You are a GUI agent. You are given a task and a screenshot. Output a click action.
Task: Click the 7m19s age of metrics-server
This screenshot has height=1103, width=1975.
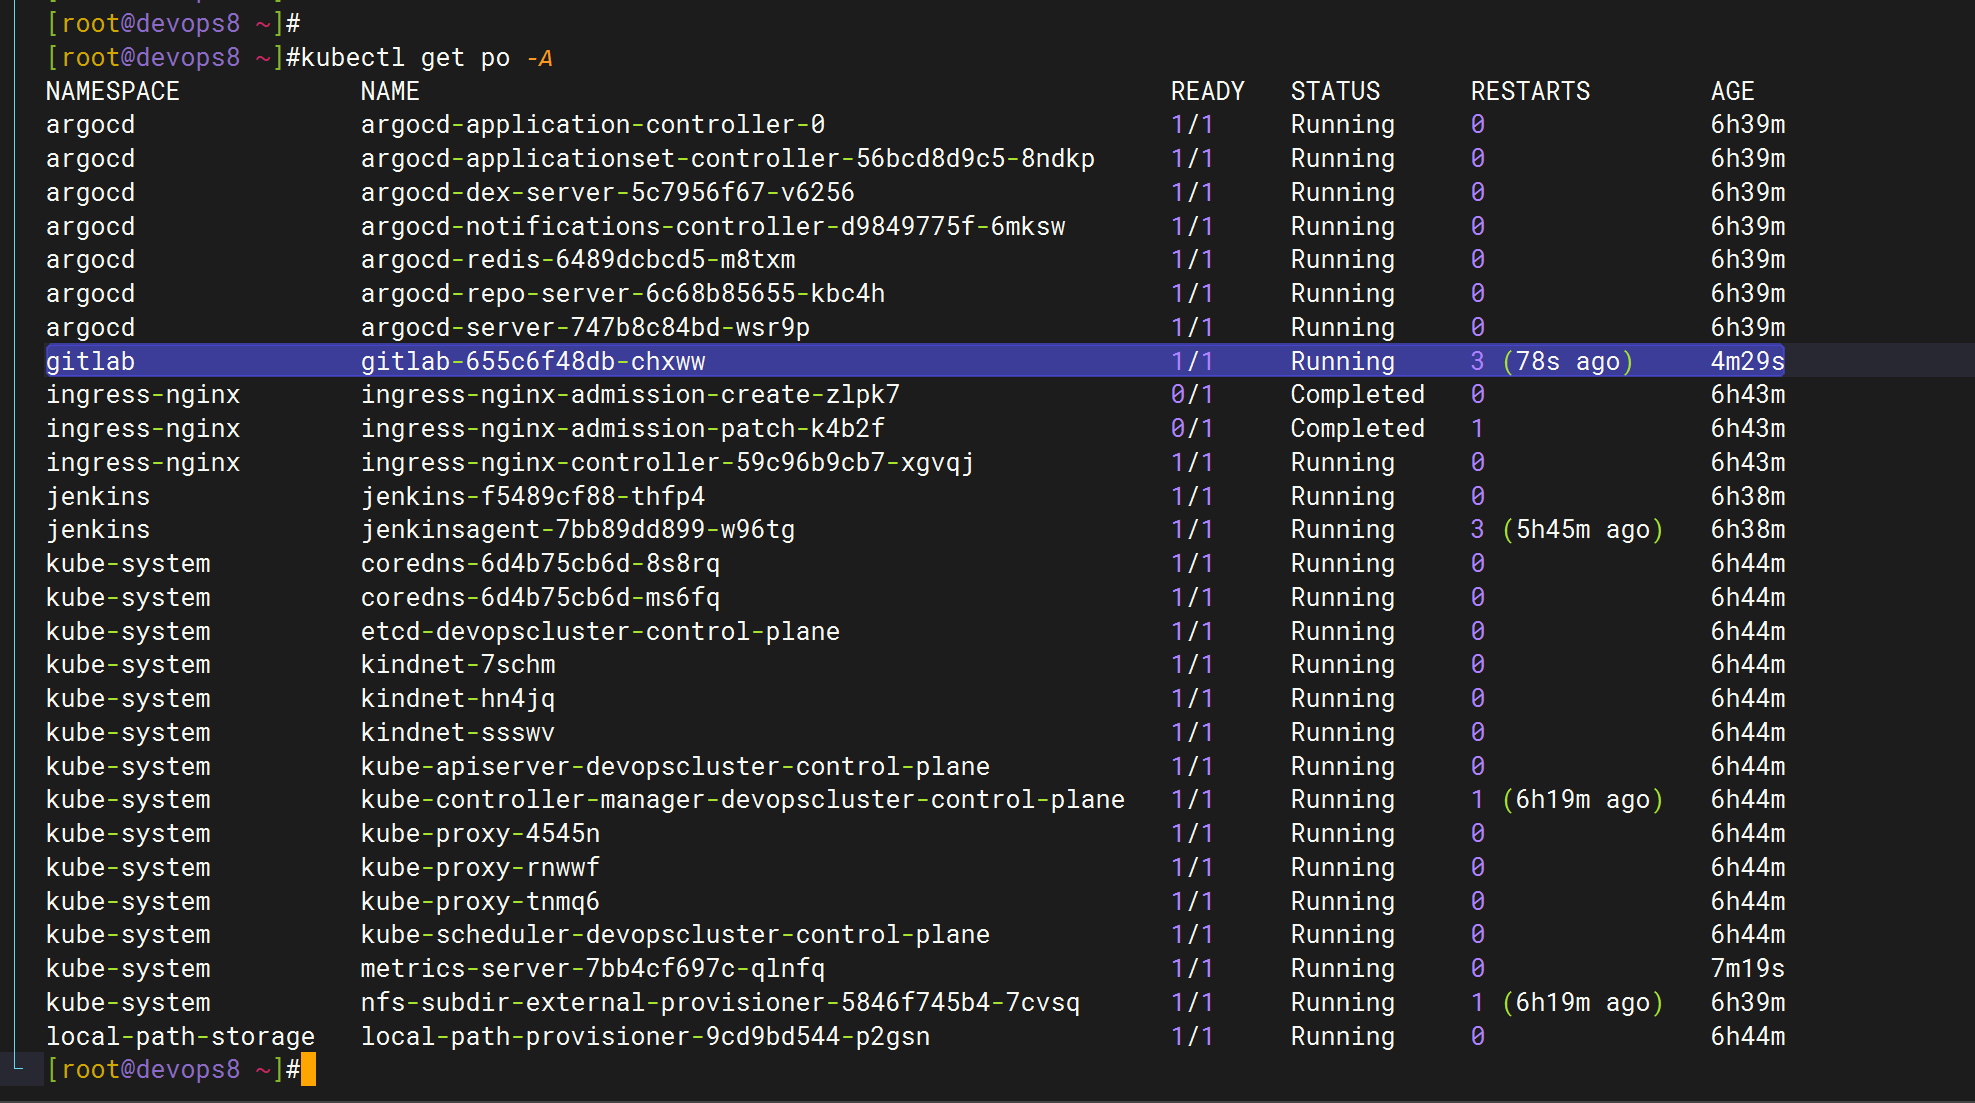coord(1748,969)
